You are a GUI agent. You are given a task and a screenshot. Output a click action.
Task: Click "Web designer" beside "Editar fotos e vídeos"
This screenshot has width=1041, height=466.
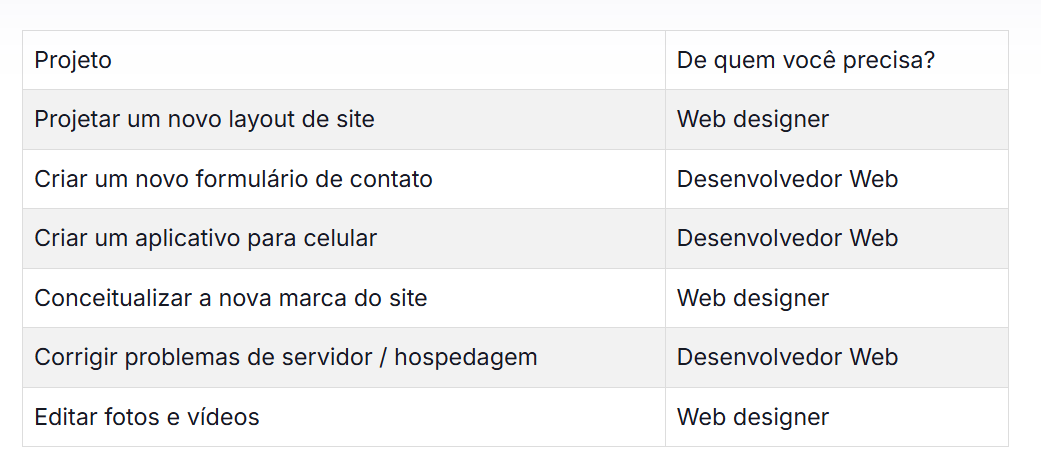tap(753, 417)
